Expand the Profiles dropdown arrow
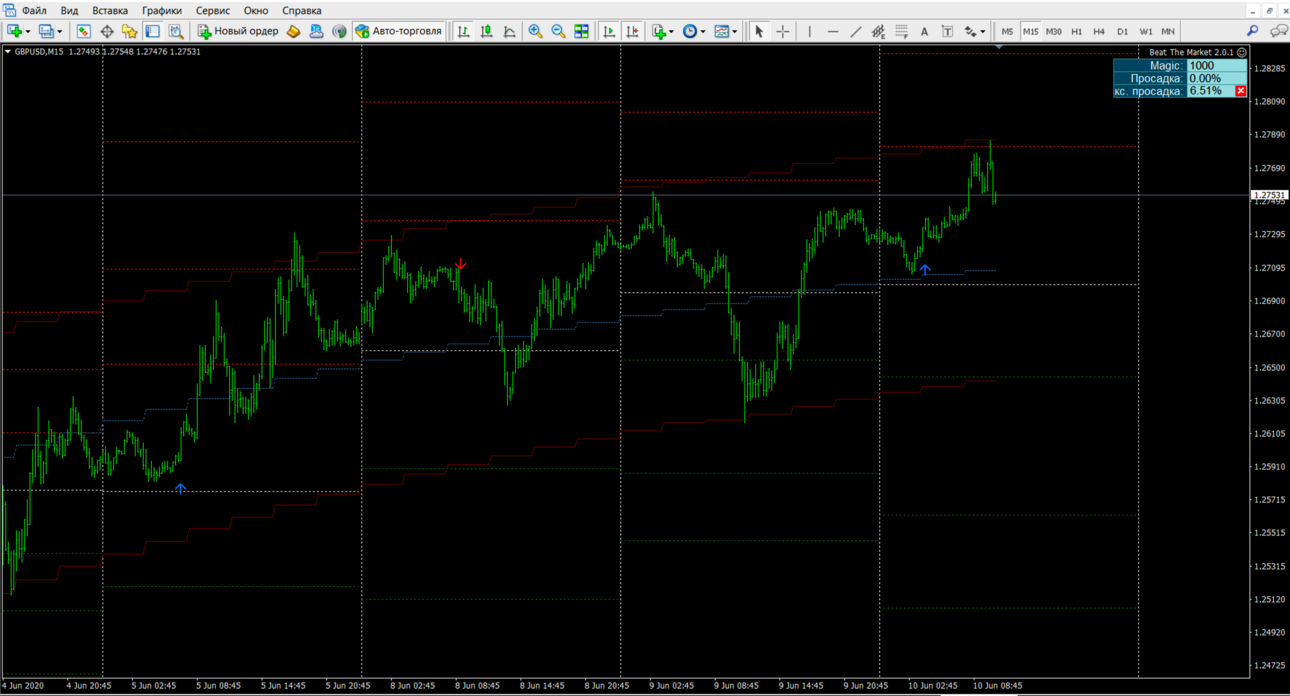The image size is (1290, 696). (x=60, y=31)
